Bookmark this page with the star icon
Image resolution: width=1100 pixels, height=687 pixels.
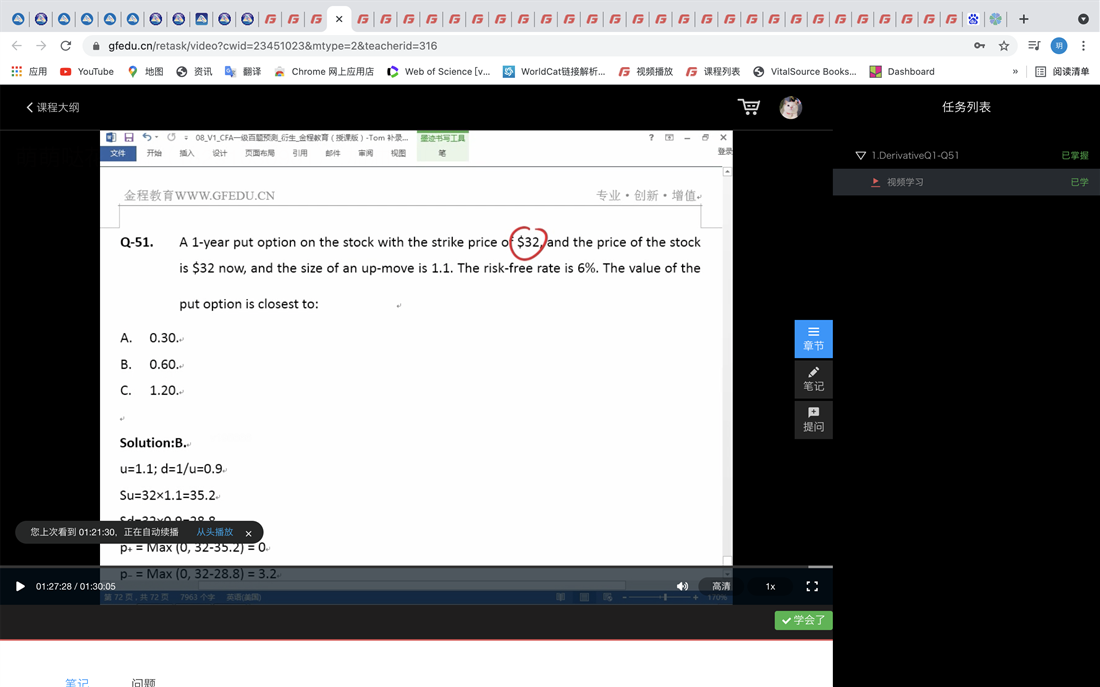[1004, 46]
